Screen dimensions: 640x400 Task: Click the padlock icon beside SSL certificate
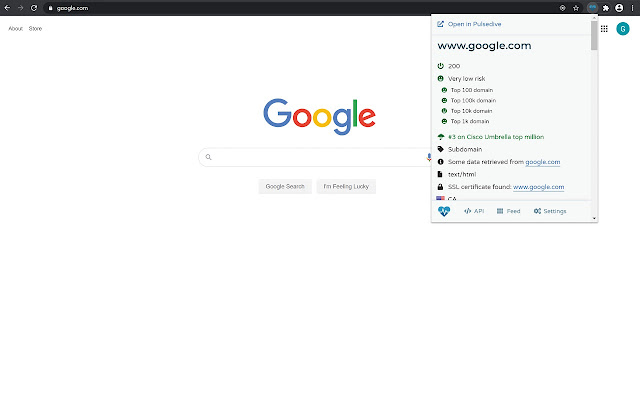tap(440, 187)
